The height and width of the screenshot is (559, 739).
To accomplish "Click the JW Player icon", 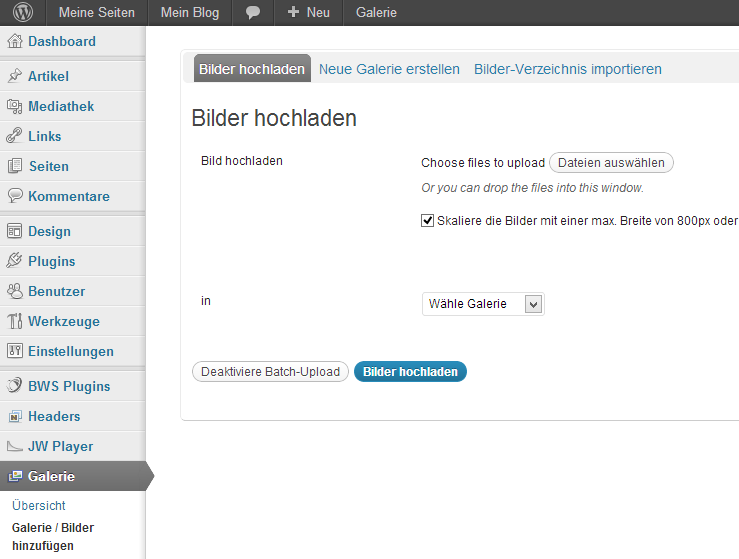I will pyautogui.click(x=15, y=446).
